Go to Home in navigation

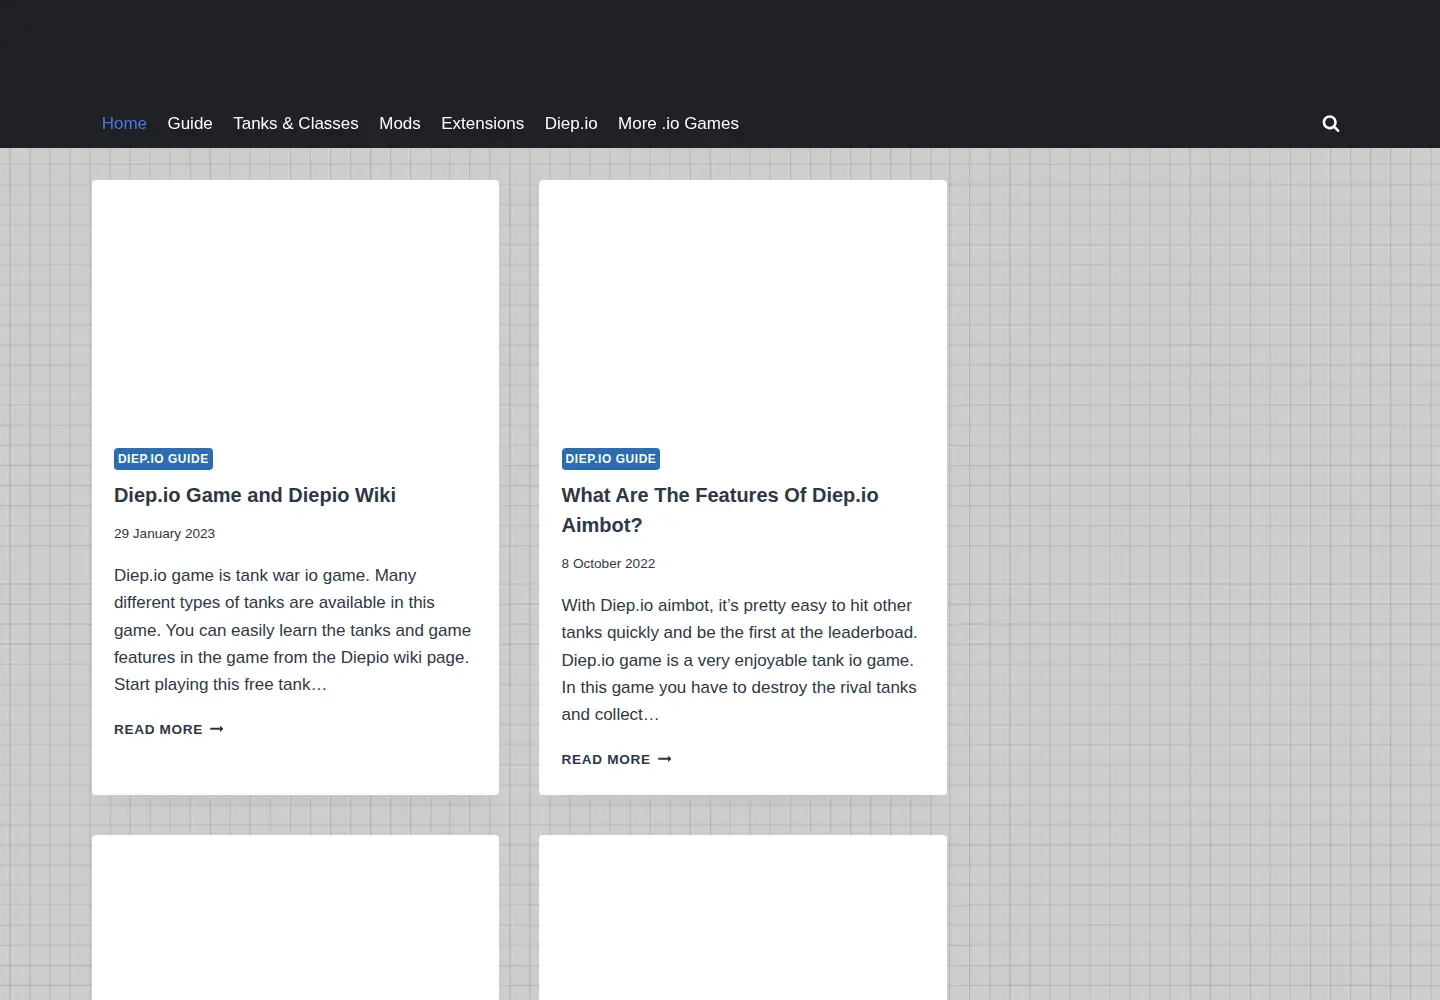124,124
